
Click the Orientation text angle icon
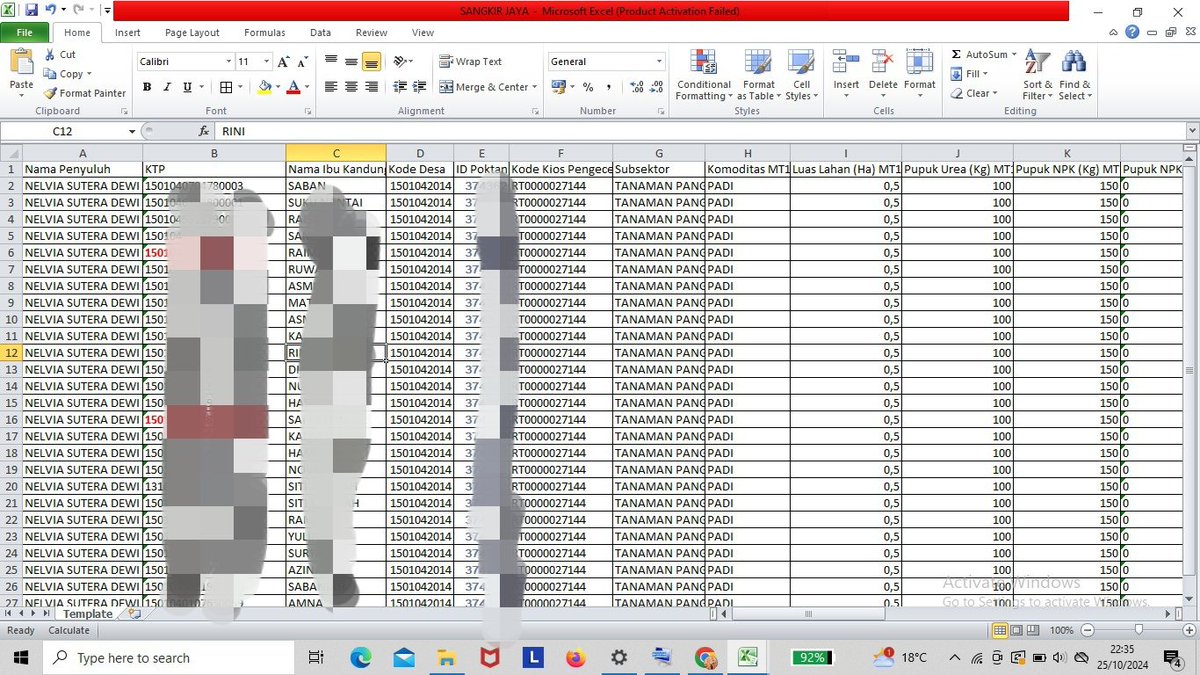[x=402, y=61]
